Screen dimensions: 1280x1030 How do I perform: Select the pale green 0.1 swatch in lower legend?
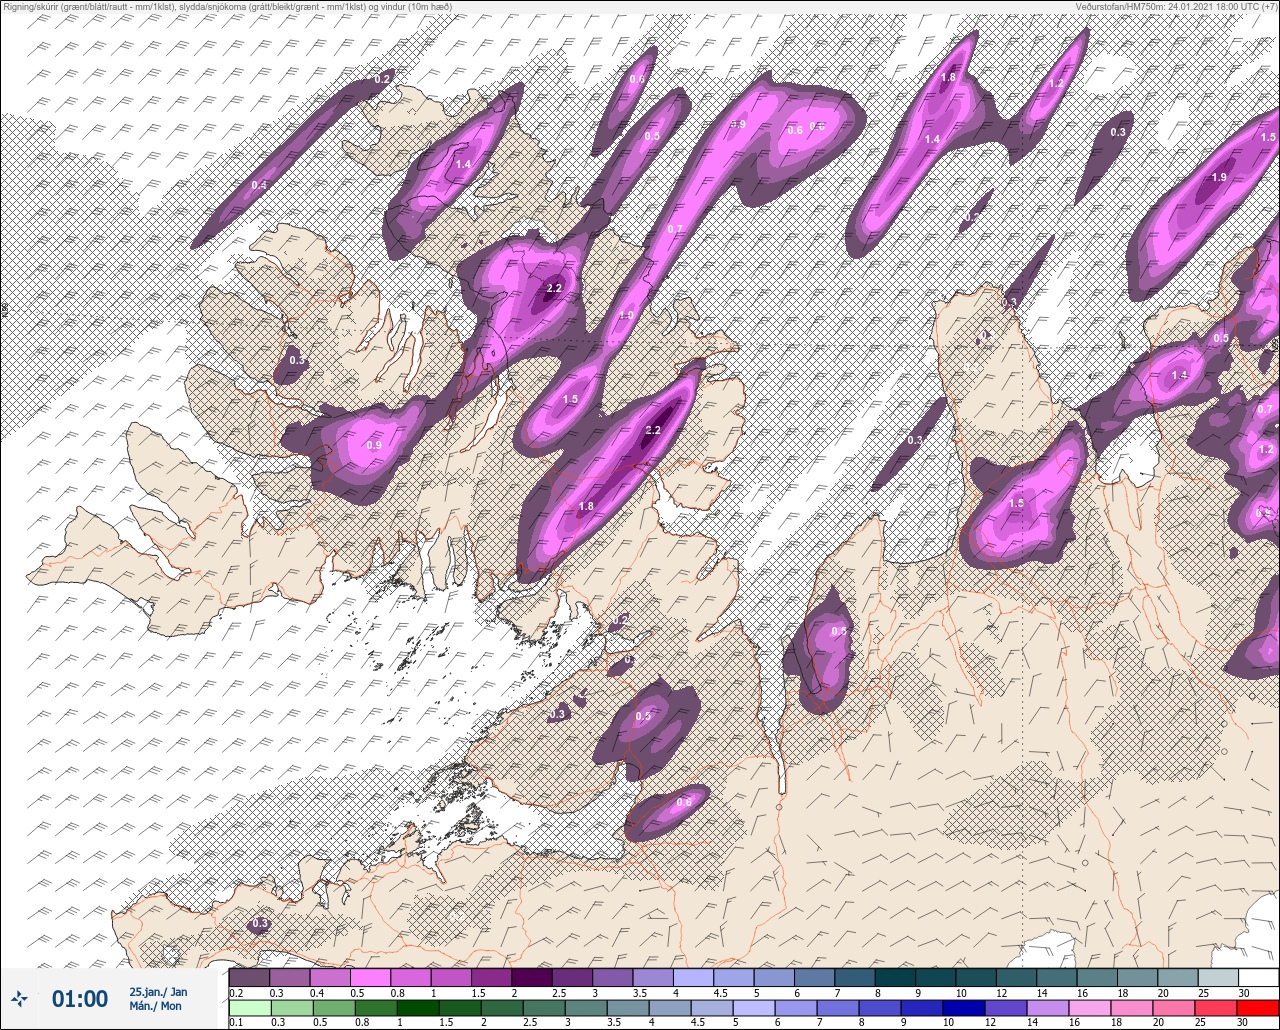tap(249, 1008)
